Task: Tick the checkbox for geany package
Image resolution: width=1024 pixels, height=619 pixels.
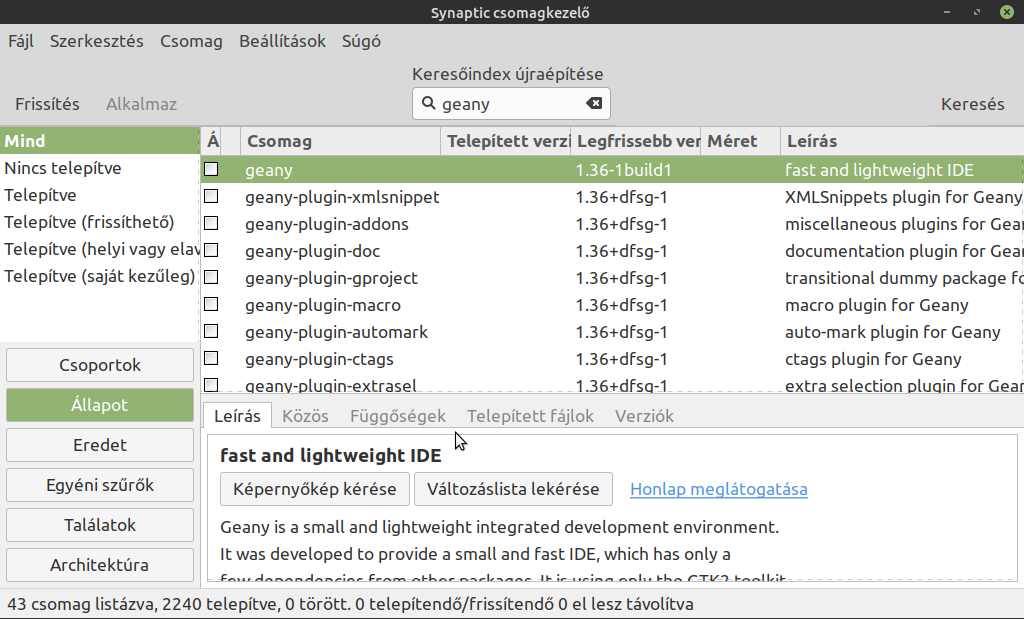Action: tap(211, 169)
